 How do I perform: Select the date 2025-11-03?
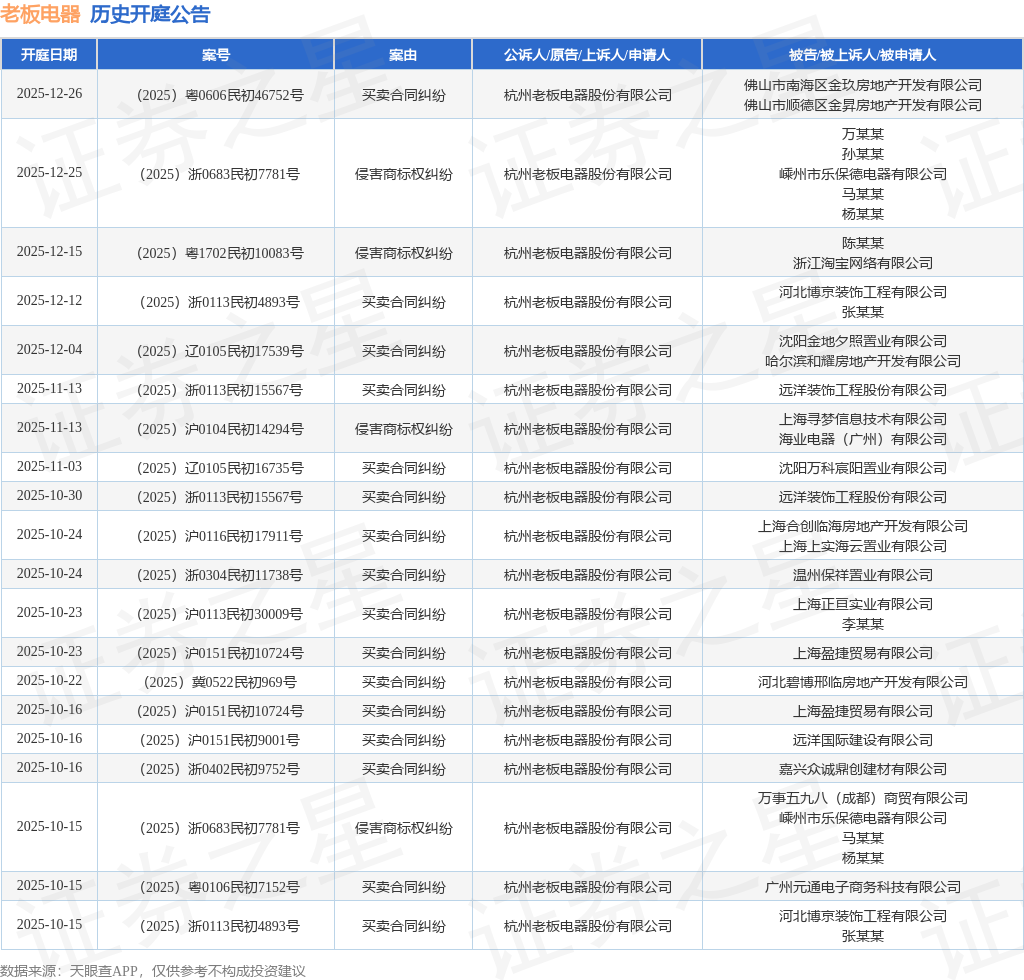(50, 466)
